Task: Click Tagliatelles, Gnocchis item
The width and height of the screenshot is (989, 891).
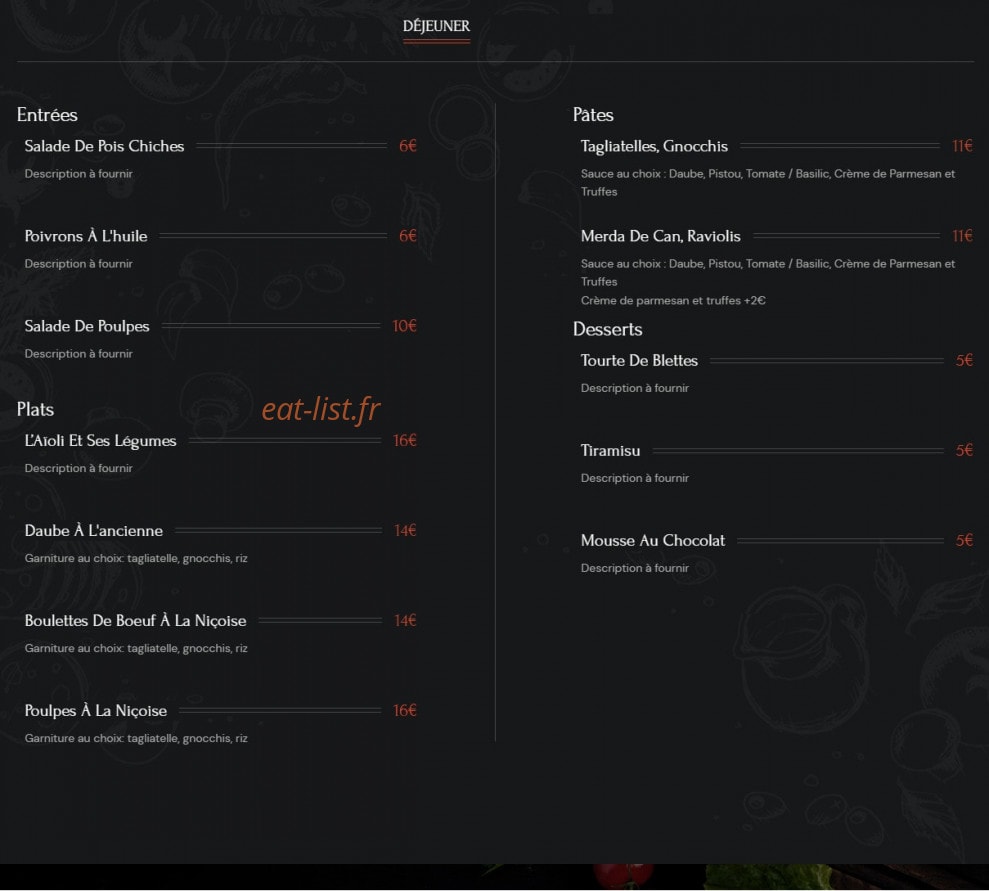Action: point(654,146)
